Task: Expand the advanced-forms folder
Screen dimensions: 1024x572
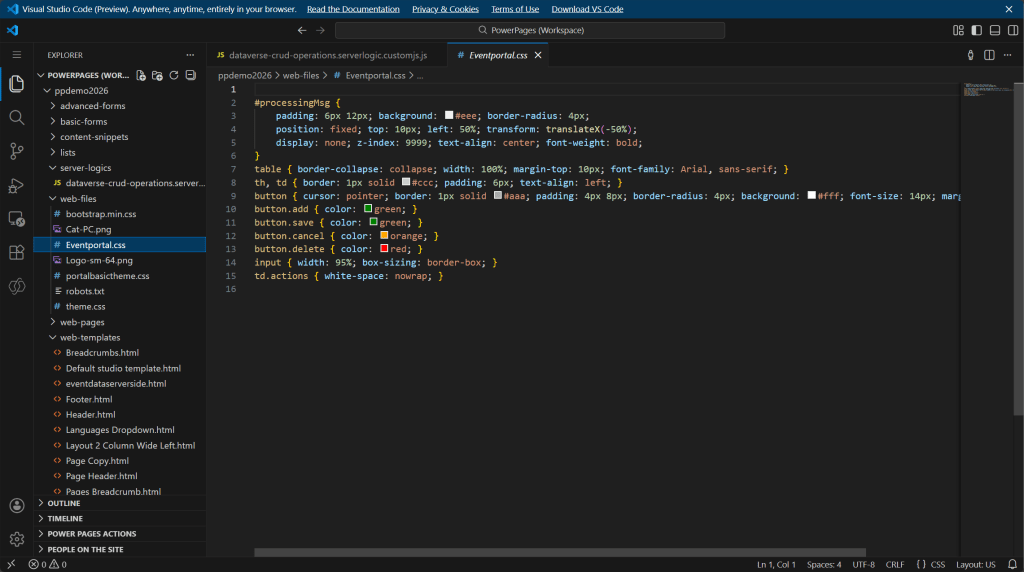Action: [x=92, y=106]
